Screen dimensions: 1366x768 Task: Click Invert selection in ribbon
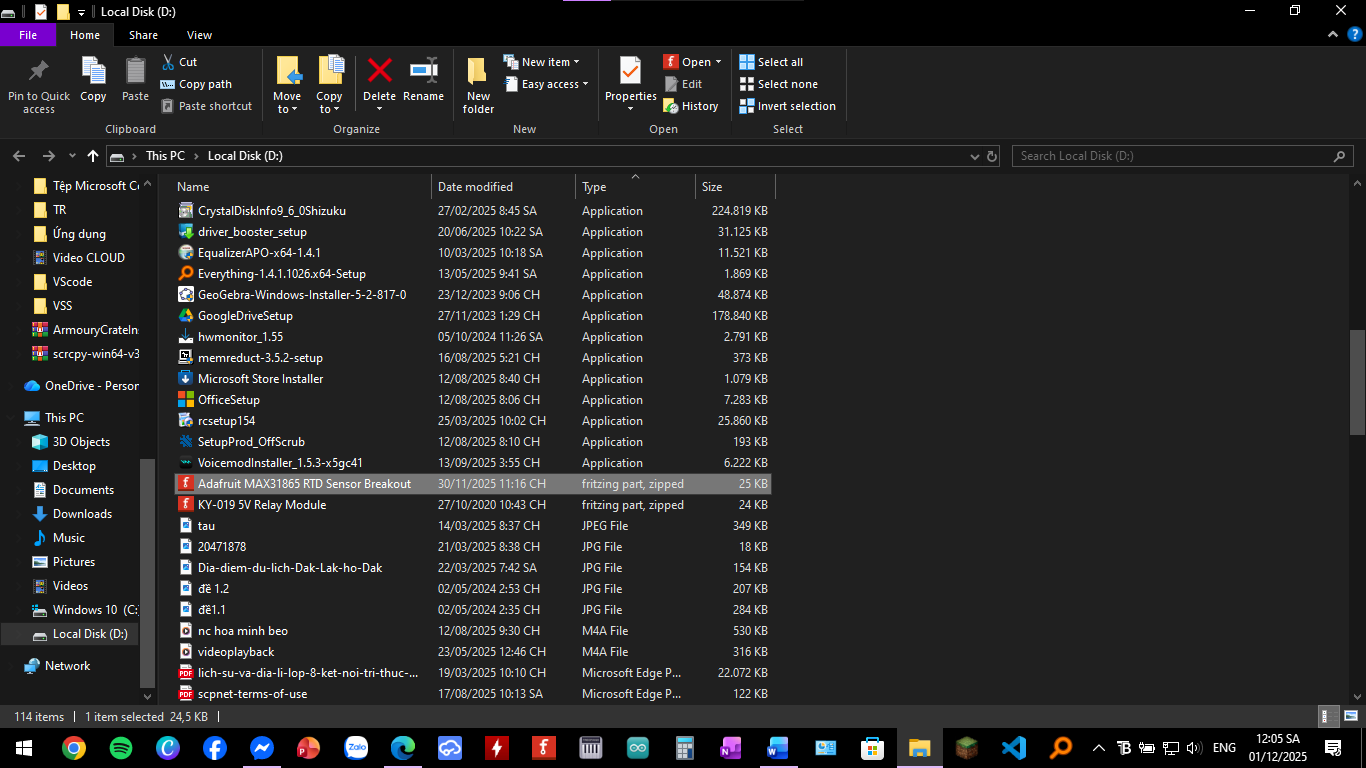coord(787,106)
